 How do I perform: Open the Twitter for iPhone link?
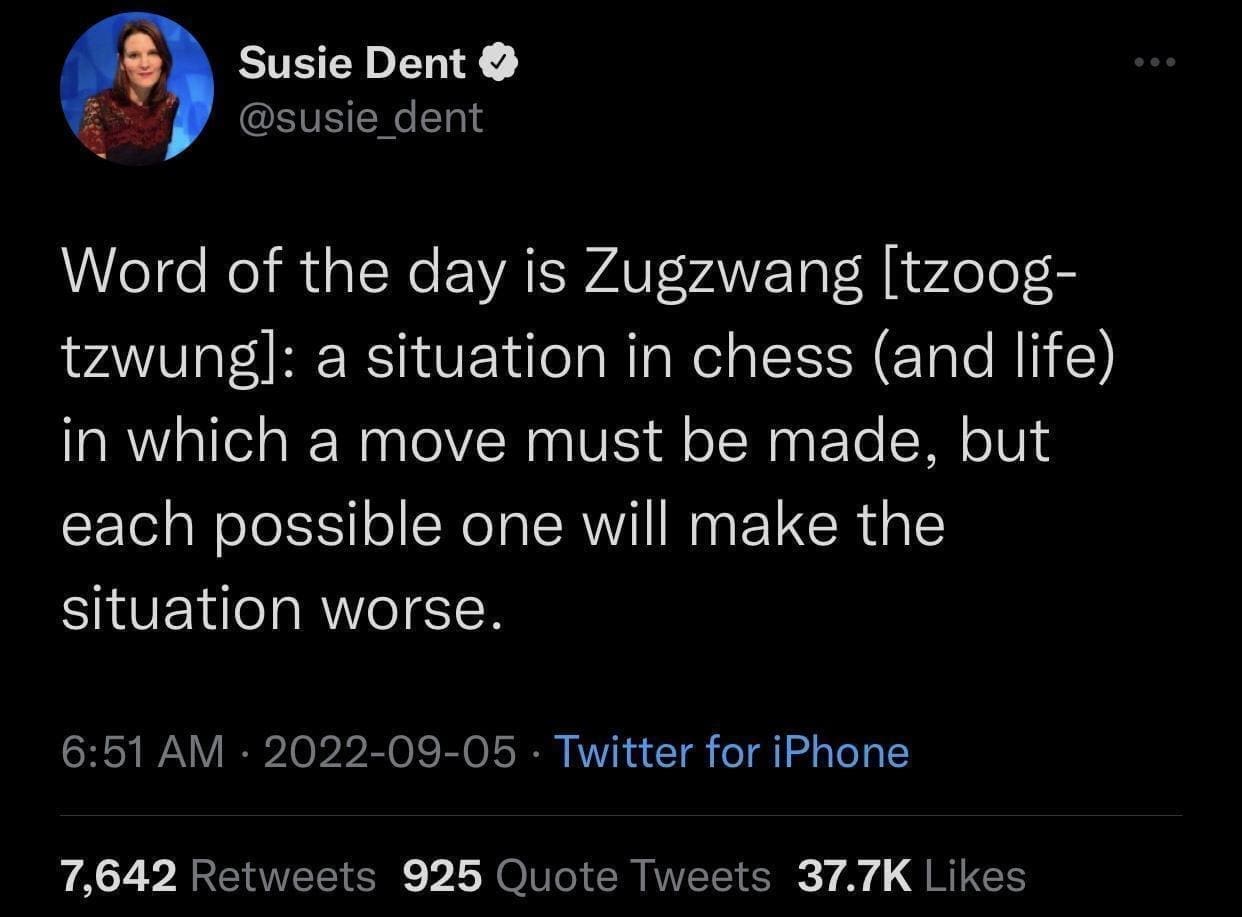[732, 752]
